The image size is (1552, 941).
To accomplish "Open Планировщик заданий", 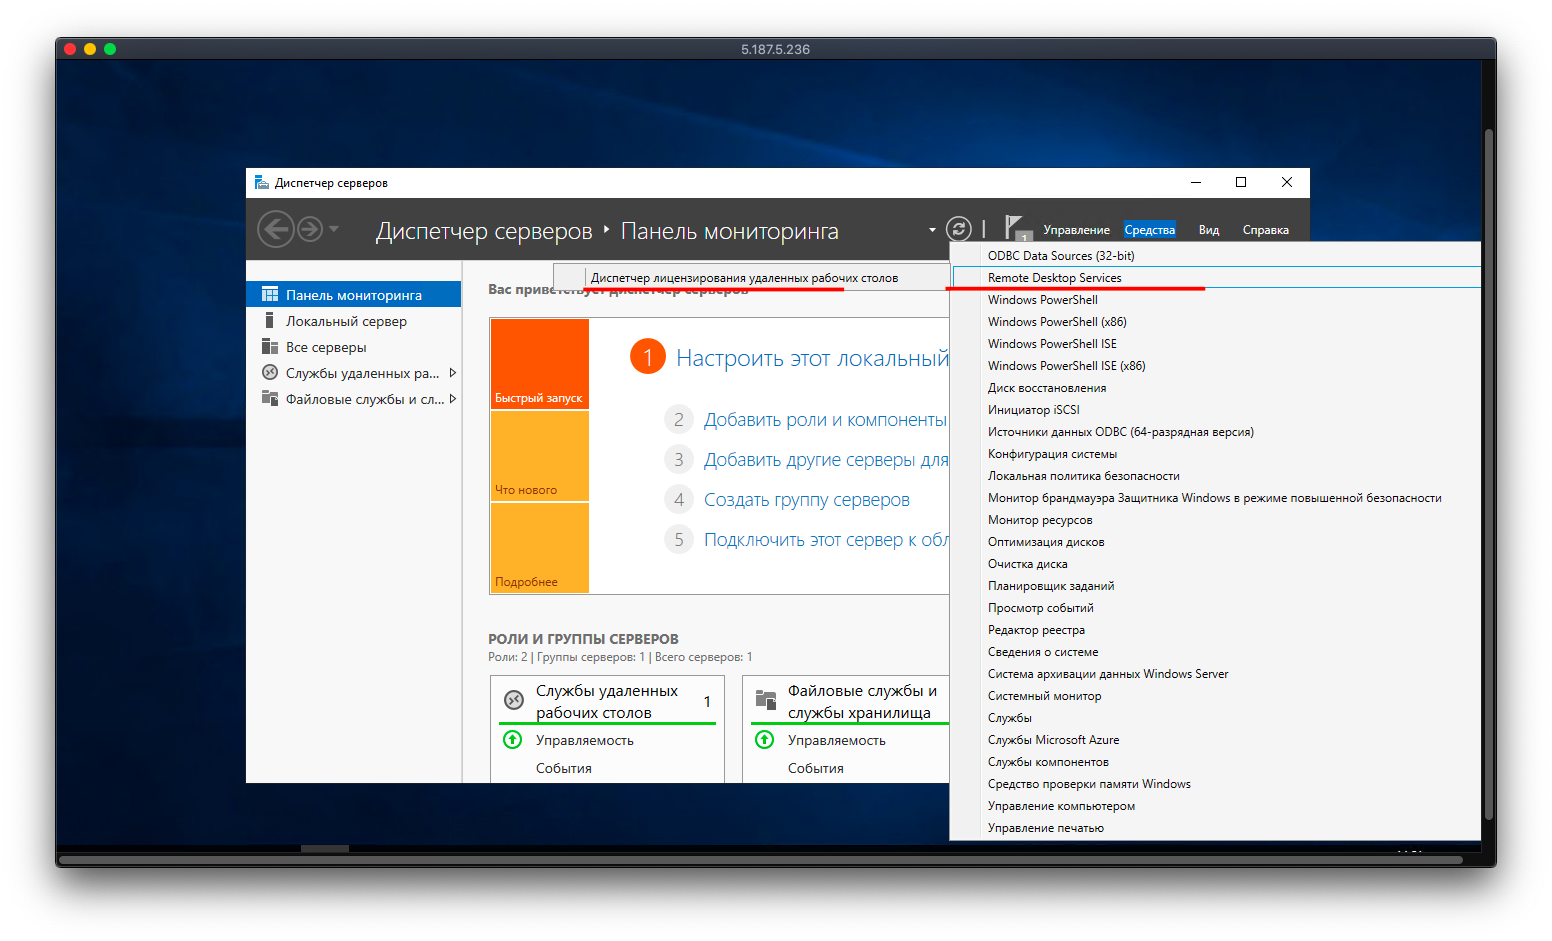I will click(x=1216, y=585).
